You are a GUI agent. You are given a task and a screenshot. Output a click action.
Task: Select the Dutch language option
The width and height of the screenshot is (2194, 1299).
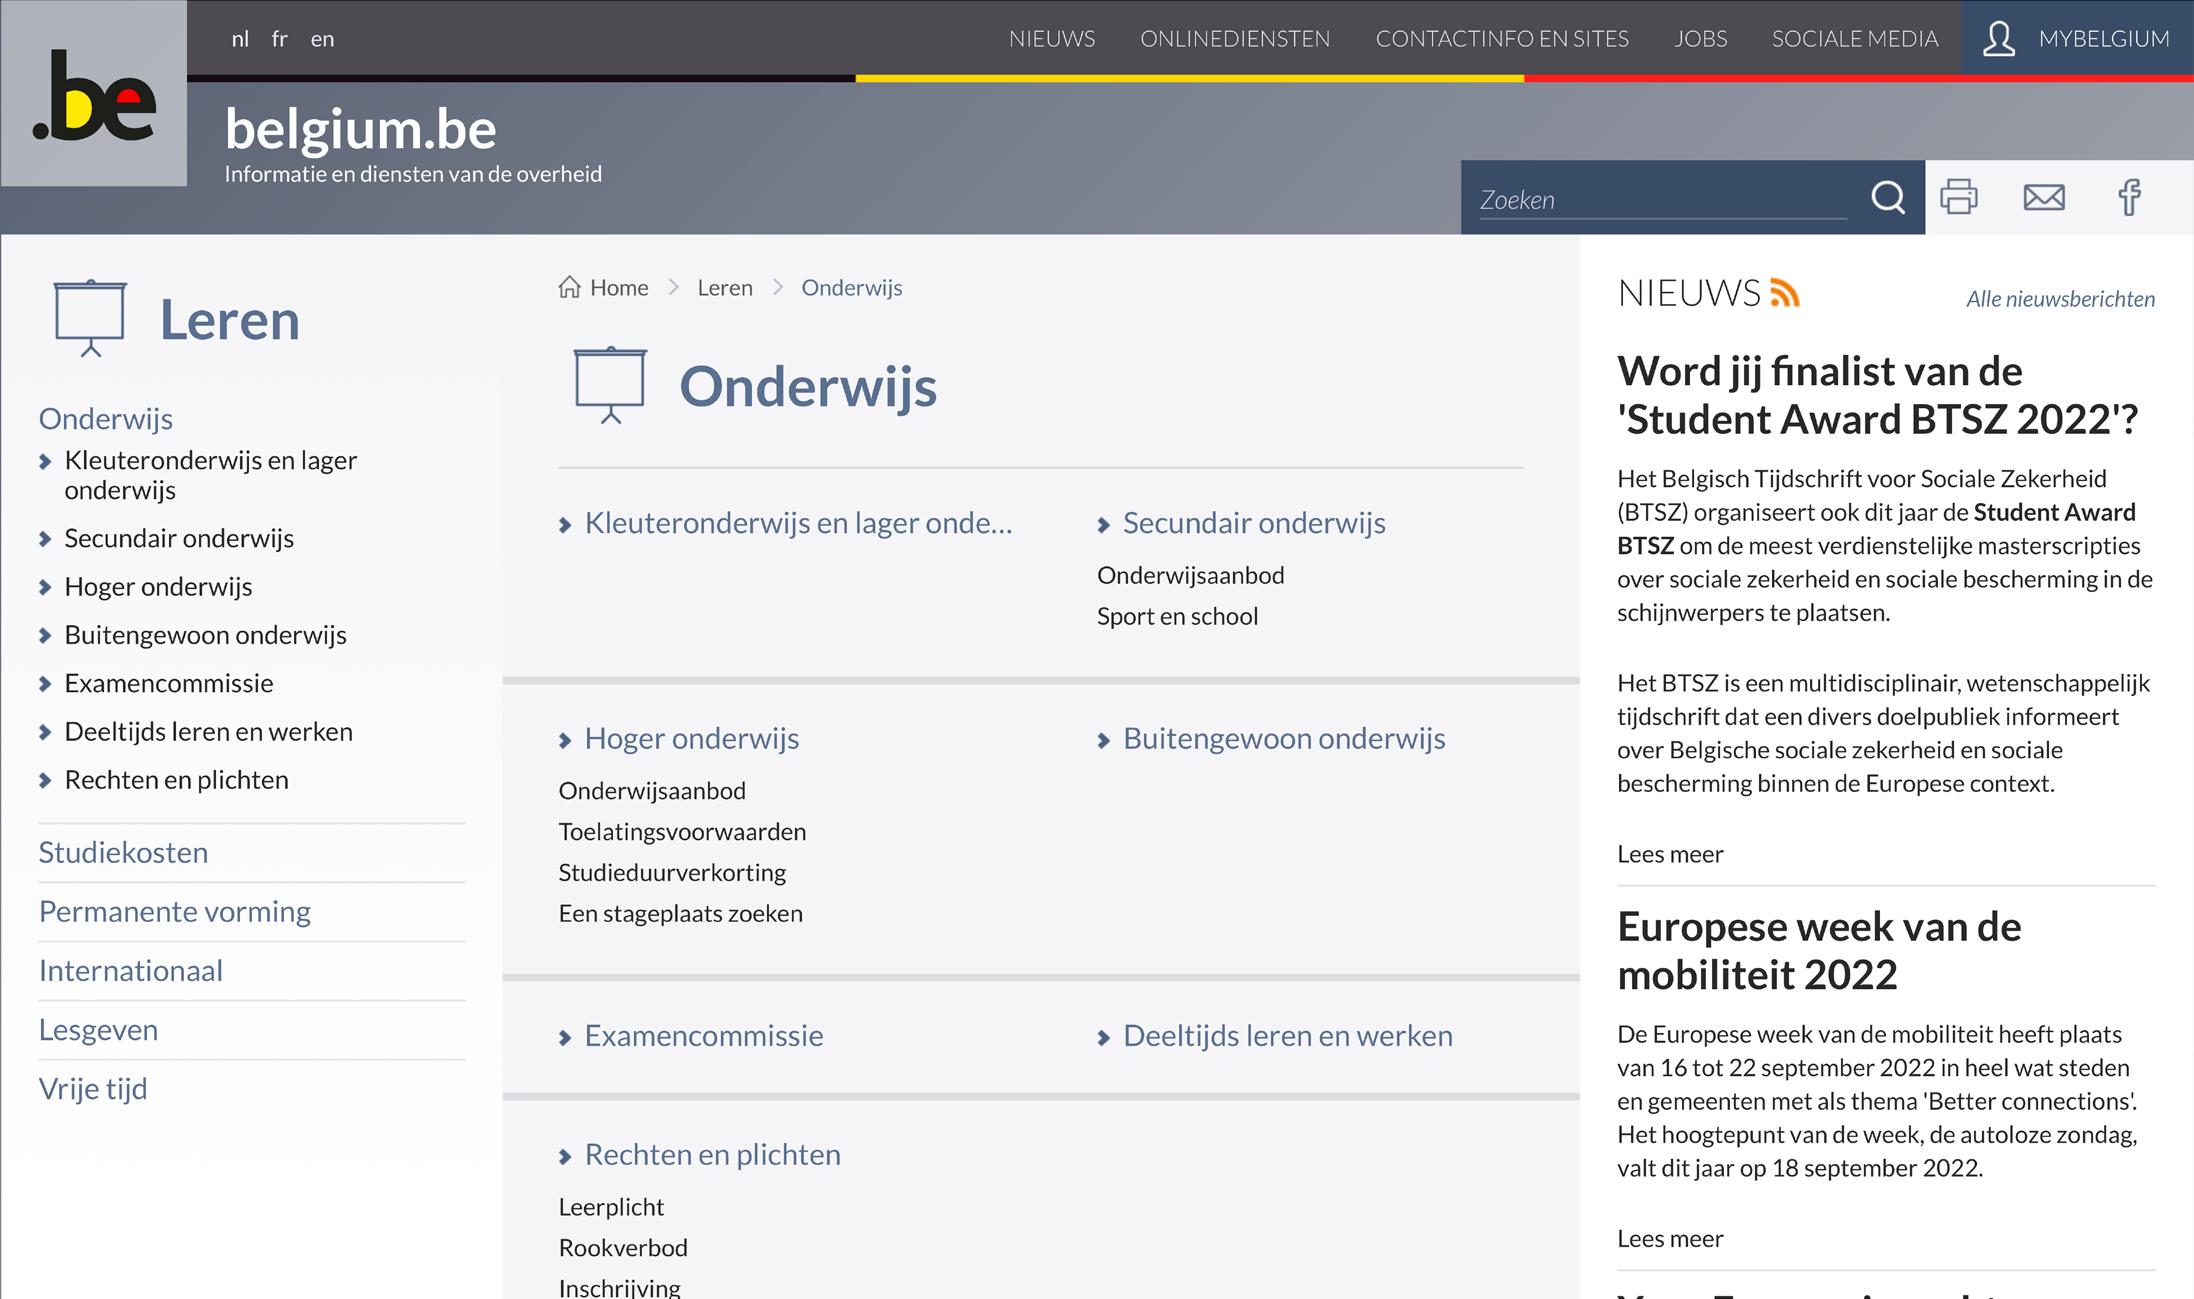240,39
